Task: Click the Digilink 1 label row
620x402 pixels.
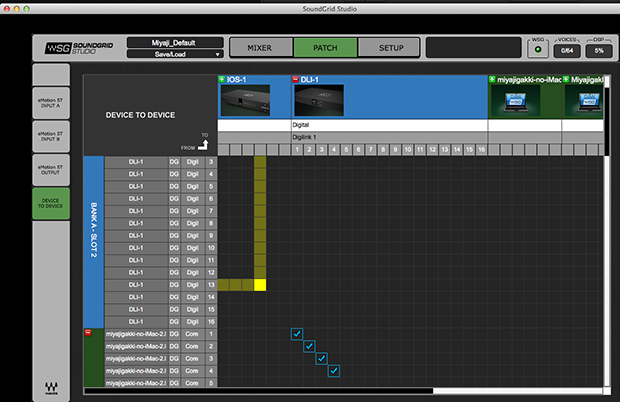Action: [389, 137]
